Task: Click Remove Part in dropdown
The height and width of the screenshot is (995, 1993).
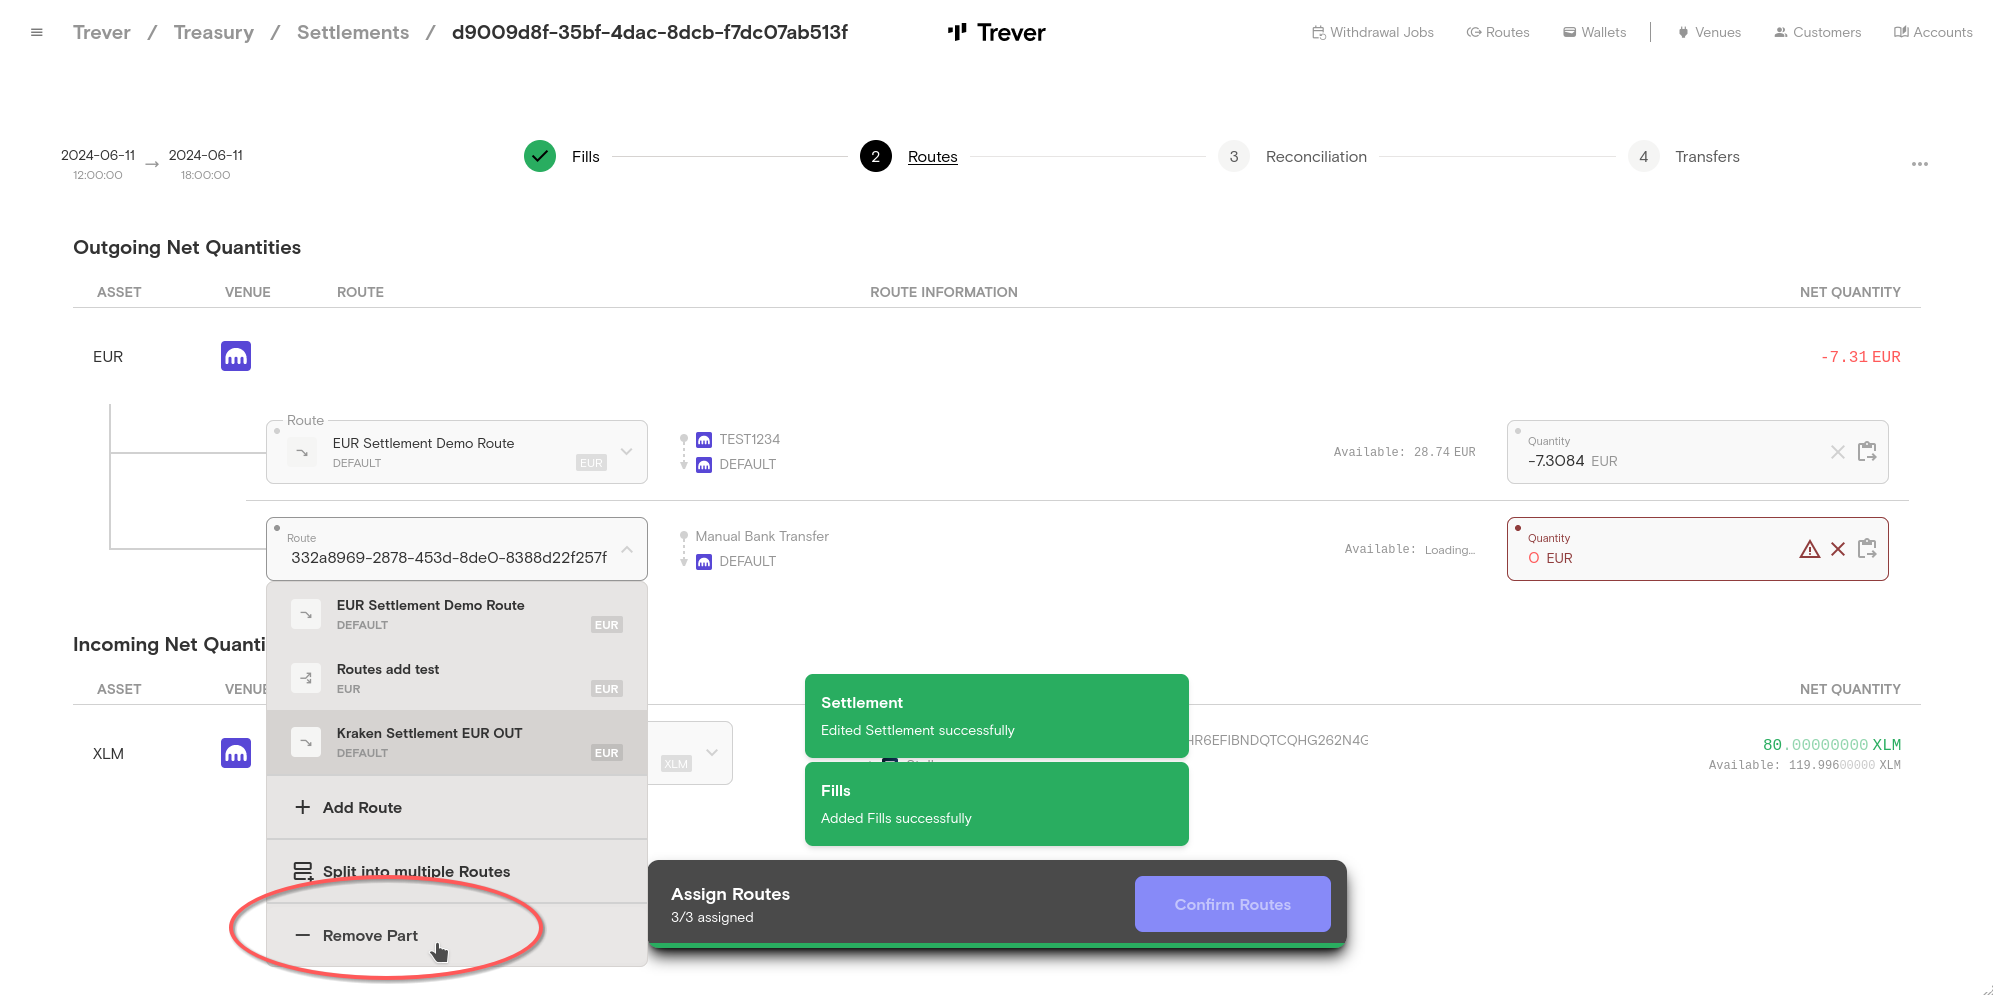Action: point(370,935)
